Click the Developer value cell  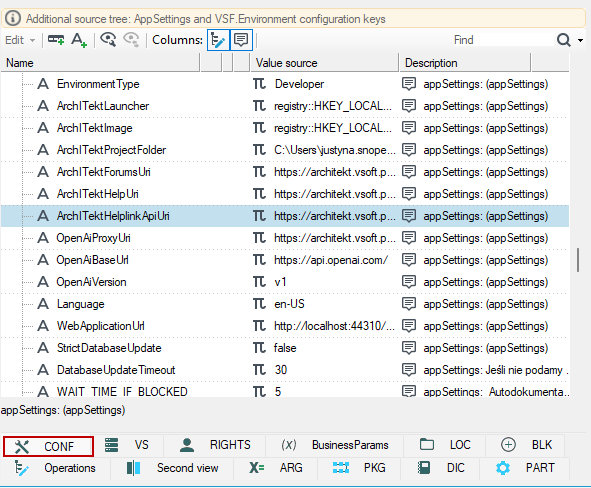(x=299, y=84)
